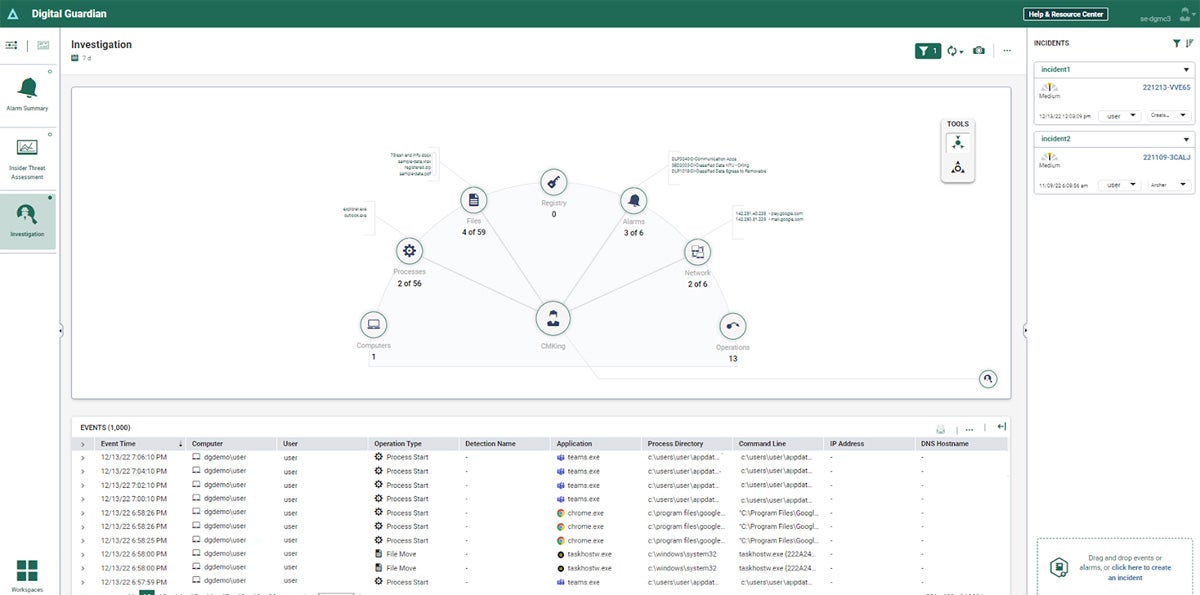Screen dimensions: 1200x595
Task: Collapse the incident1 card
Action: [x=1187, y=69]
